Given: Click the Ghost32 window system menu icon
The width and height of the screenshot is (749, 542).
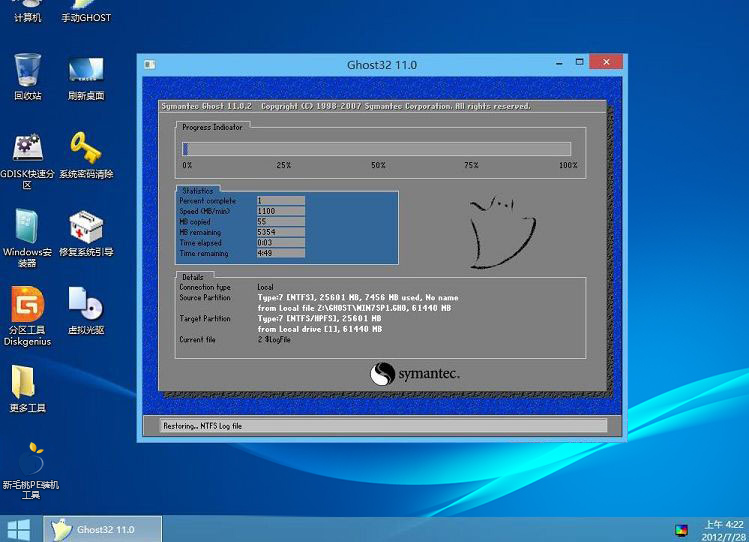Looking at the screenshot, I should [x=150, y=64].
